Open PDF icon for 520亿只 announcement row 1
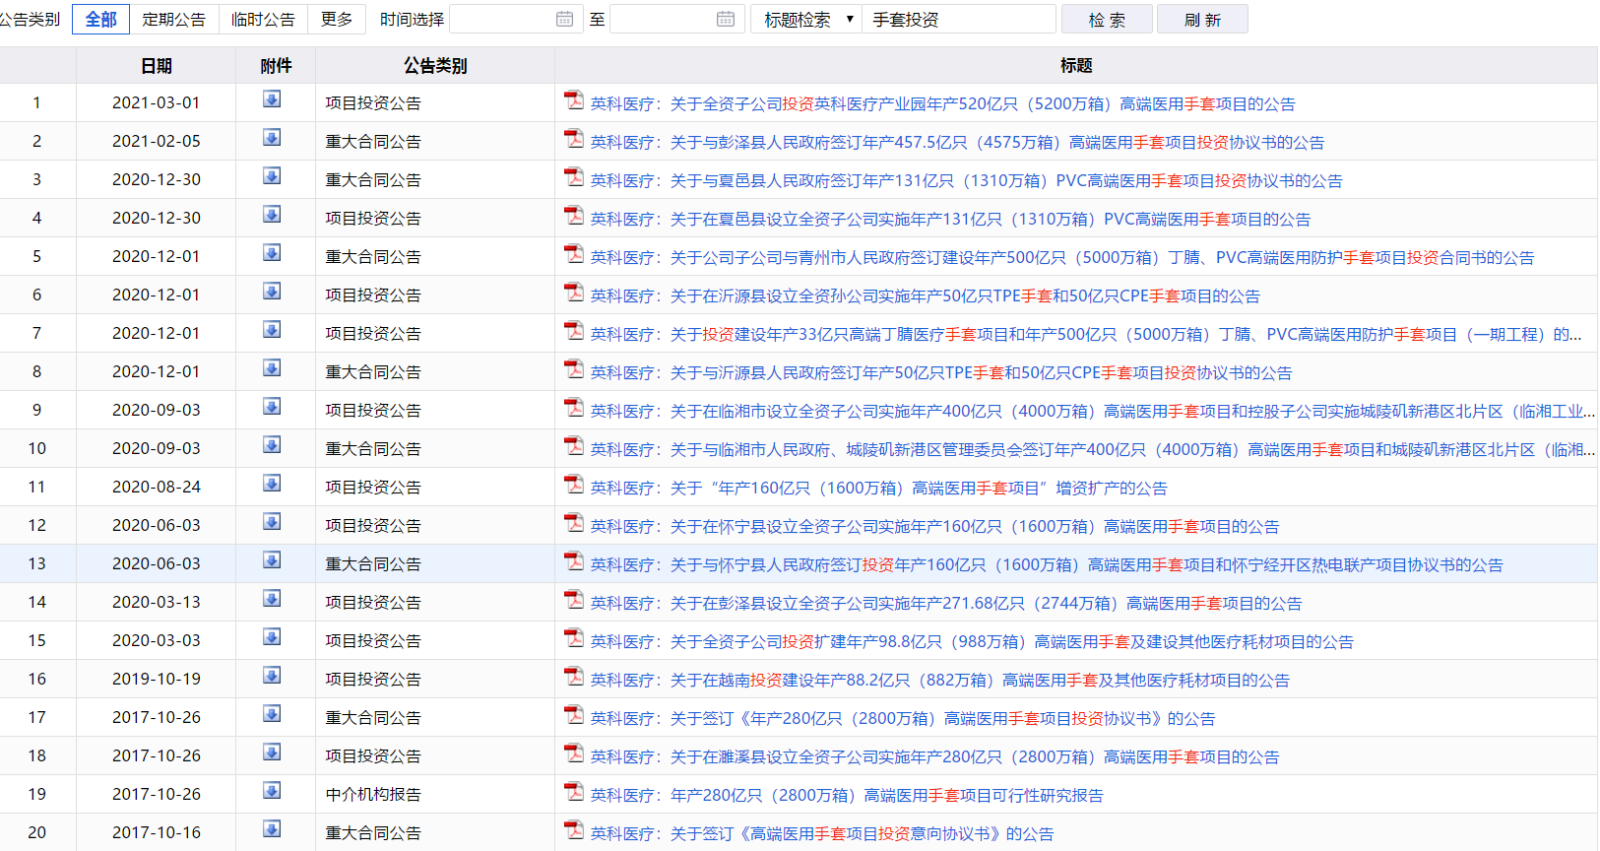The image size is (1600, 851). tap(574, 100)
